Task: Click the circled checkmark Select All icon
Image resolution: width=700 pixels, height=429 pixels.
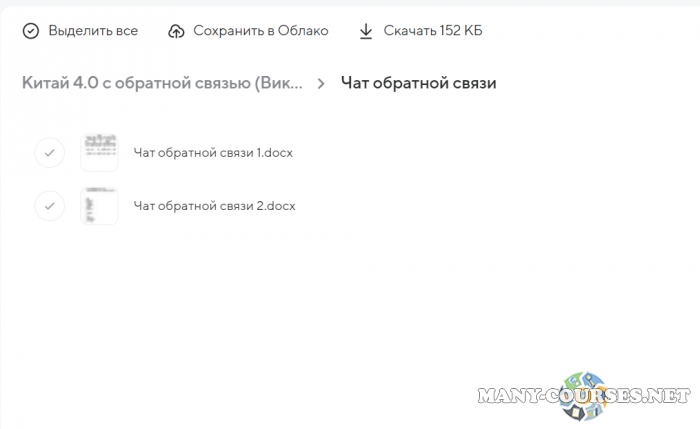Action: point(31,31)
